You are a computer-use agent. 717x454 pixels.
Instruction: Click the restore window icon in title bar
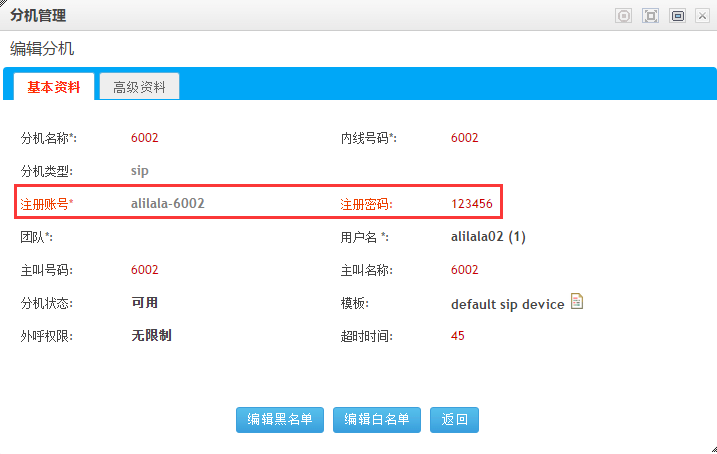677,16
